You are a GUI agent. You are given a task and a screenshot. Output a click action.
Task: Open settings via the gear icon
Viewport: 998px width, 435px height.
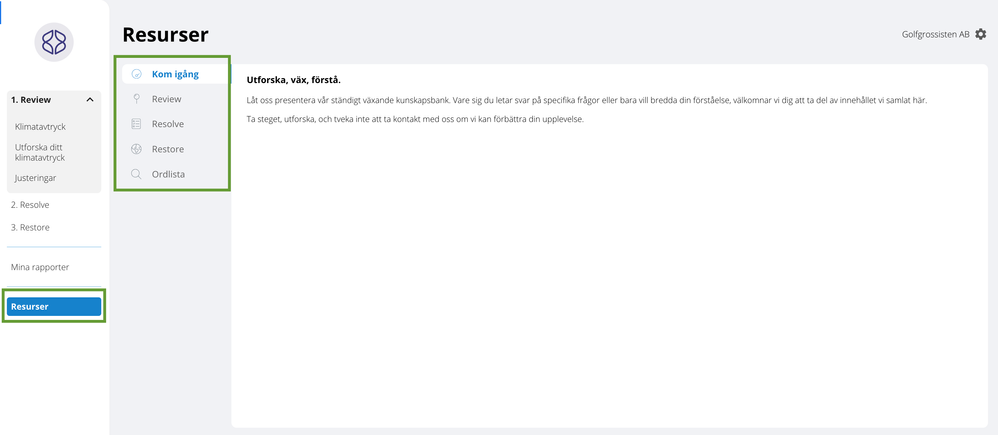[x=981, y=35]
